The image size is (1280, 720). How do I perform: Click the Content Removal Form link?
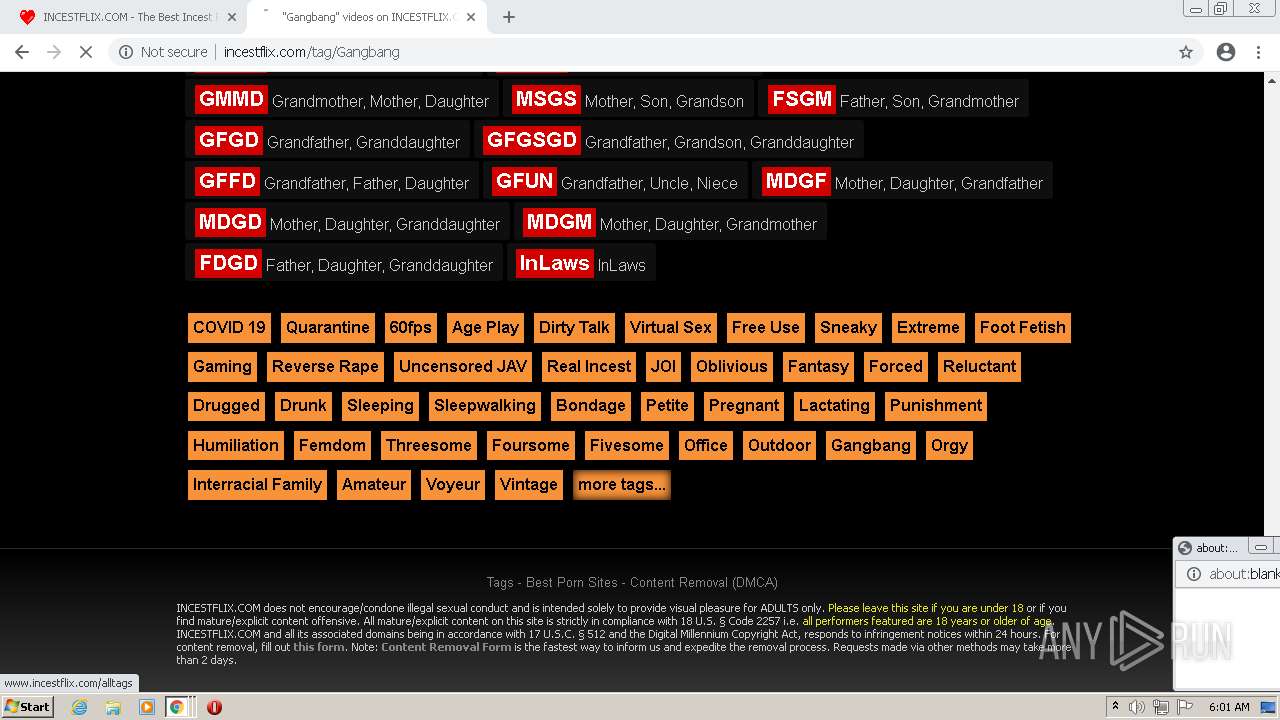click(x=446, y=647)
